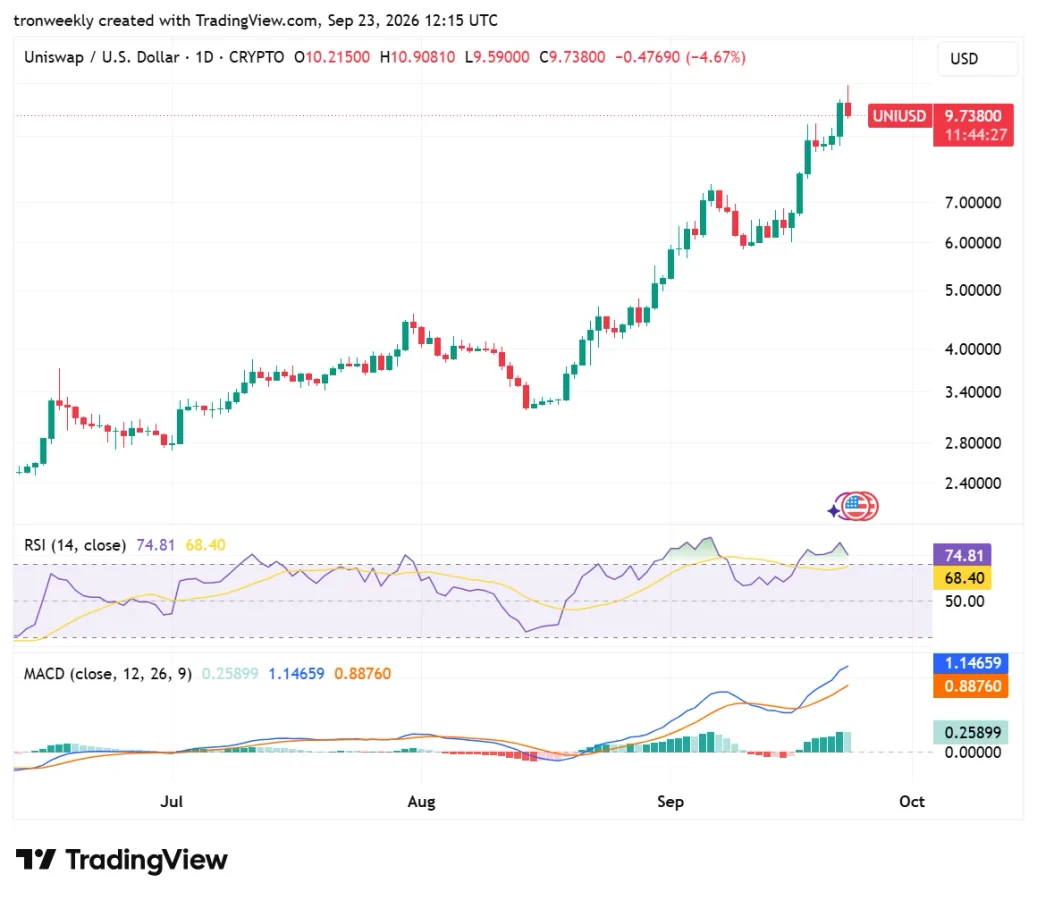1037x900 pixels.
Task: Click the RSI average 68.40 in legend
Action: (205, 545)
